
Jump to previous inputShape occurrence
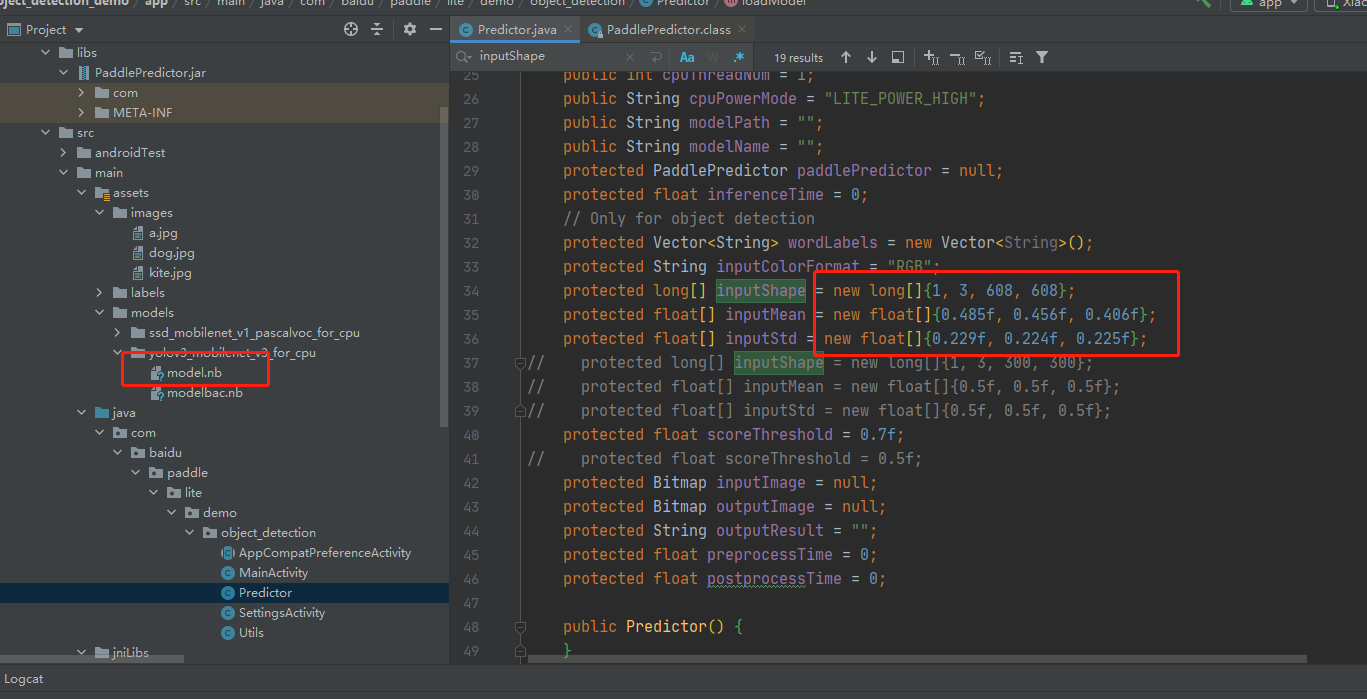coord(846,57)
